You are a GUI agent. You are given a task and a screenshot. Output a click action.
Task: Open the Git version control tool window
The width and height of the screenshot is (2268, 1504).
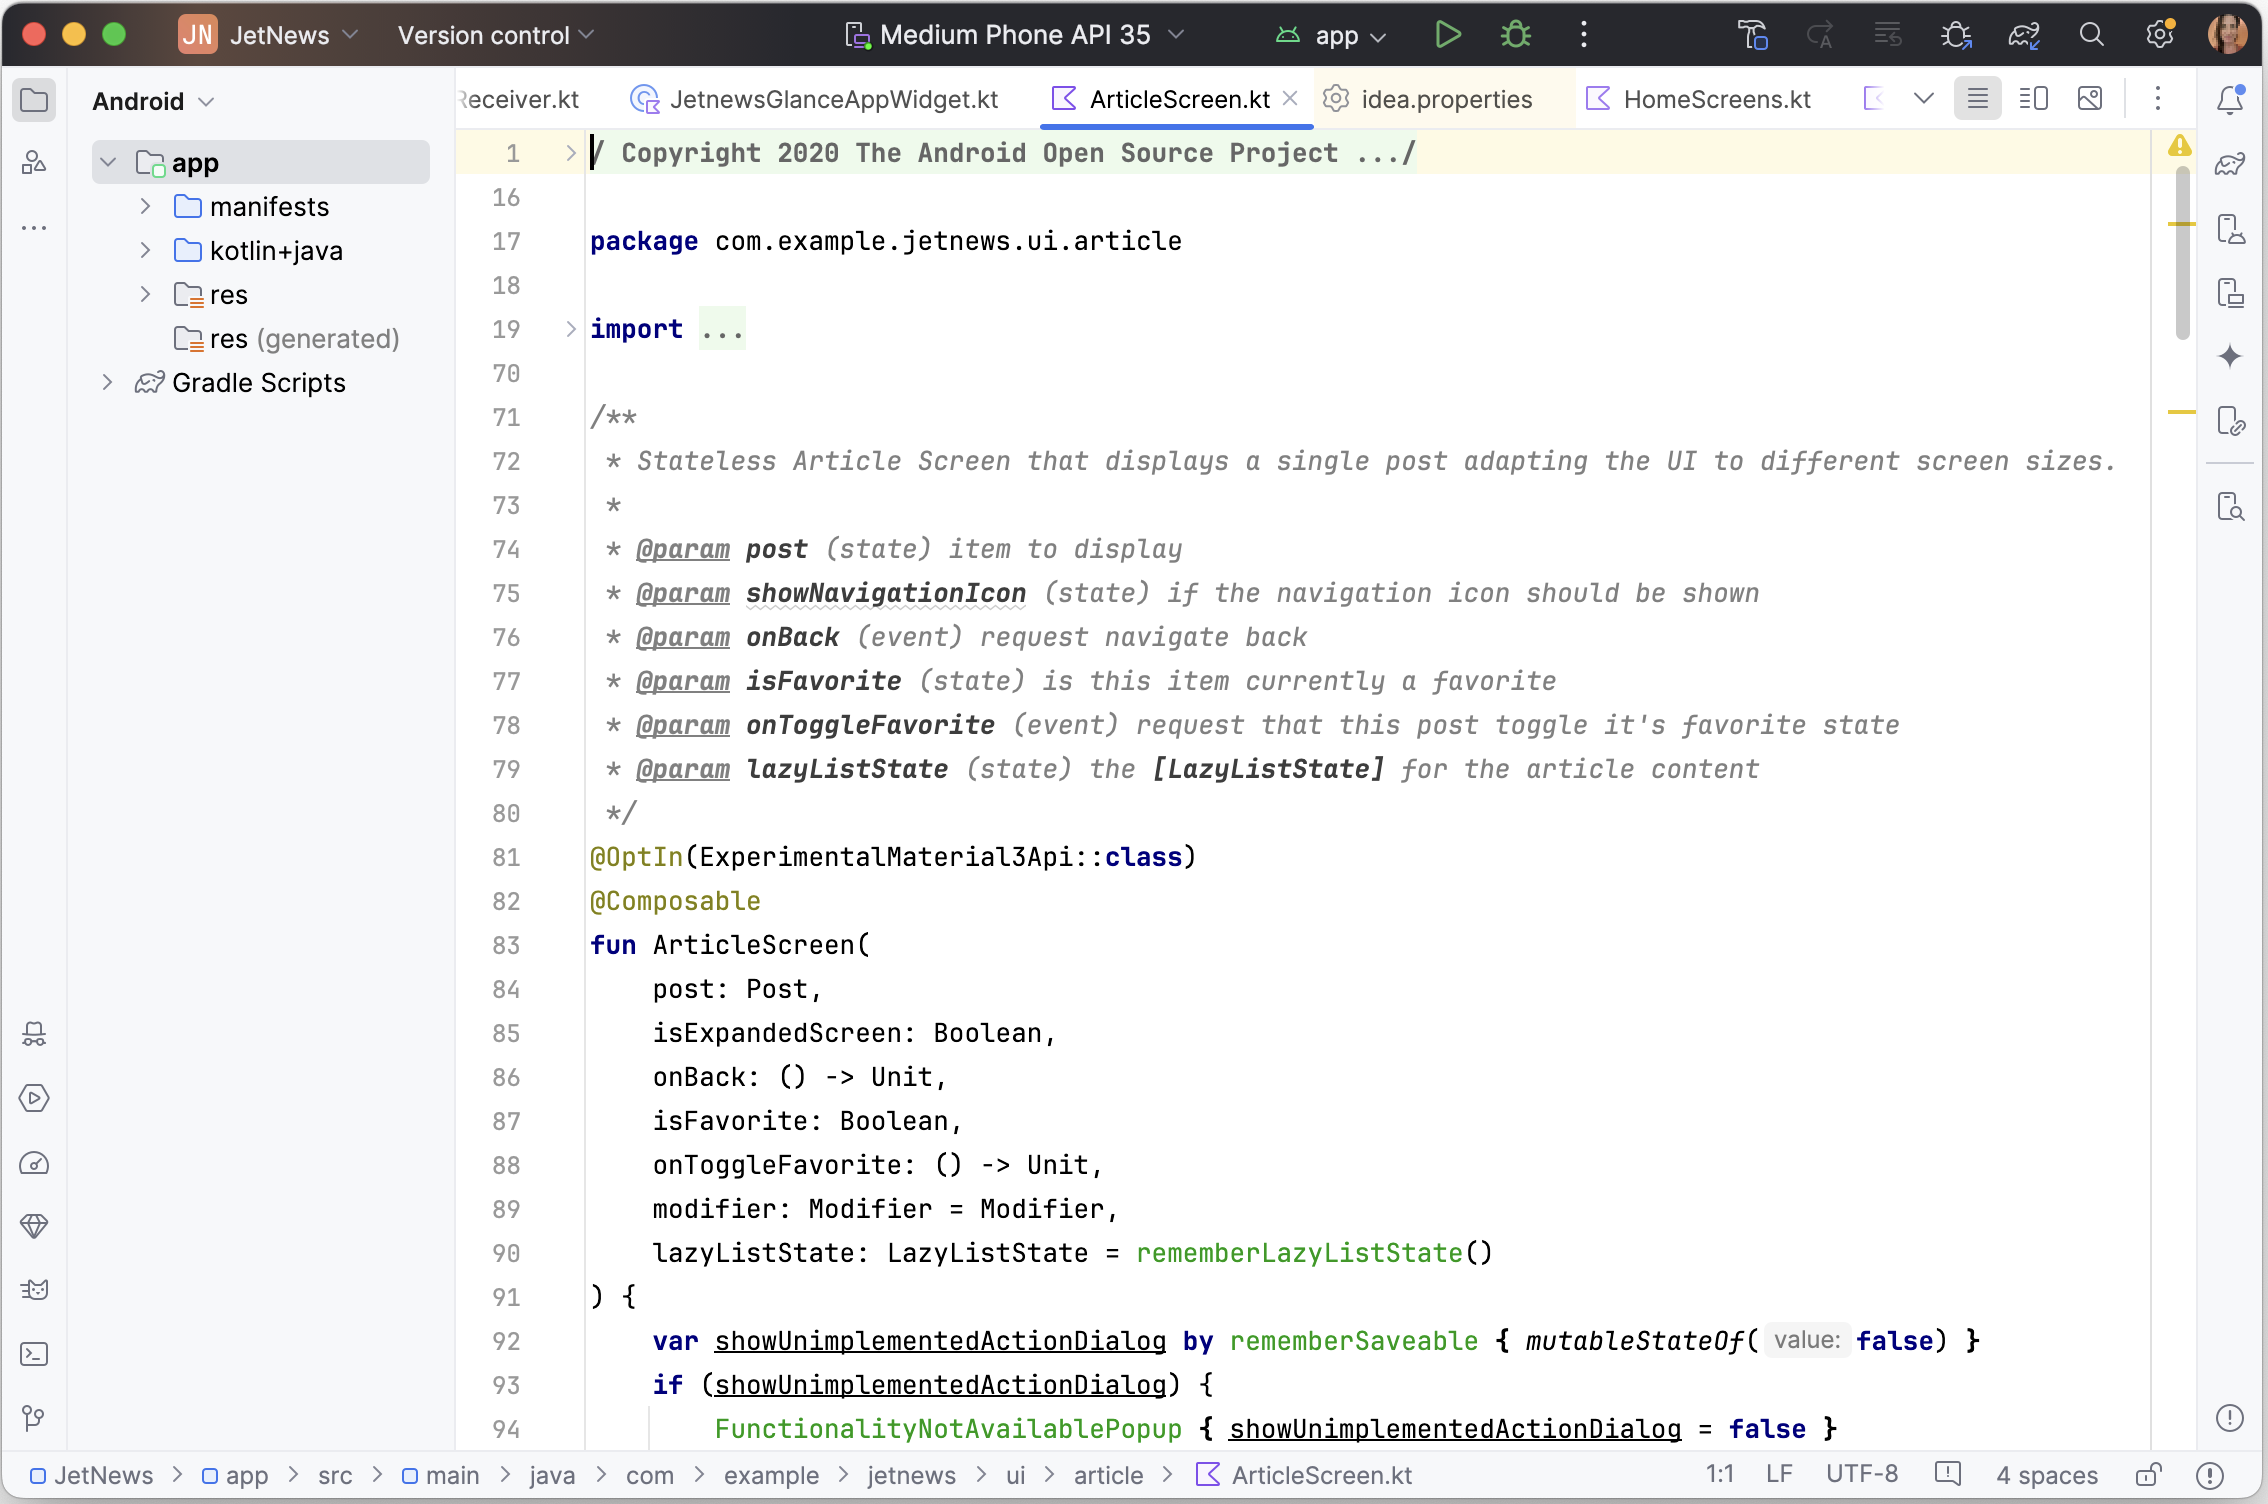pos(34,1418)
